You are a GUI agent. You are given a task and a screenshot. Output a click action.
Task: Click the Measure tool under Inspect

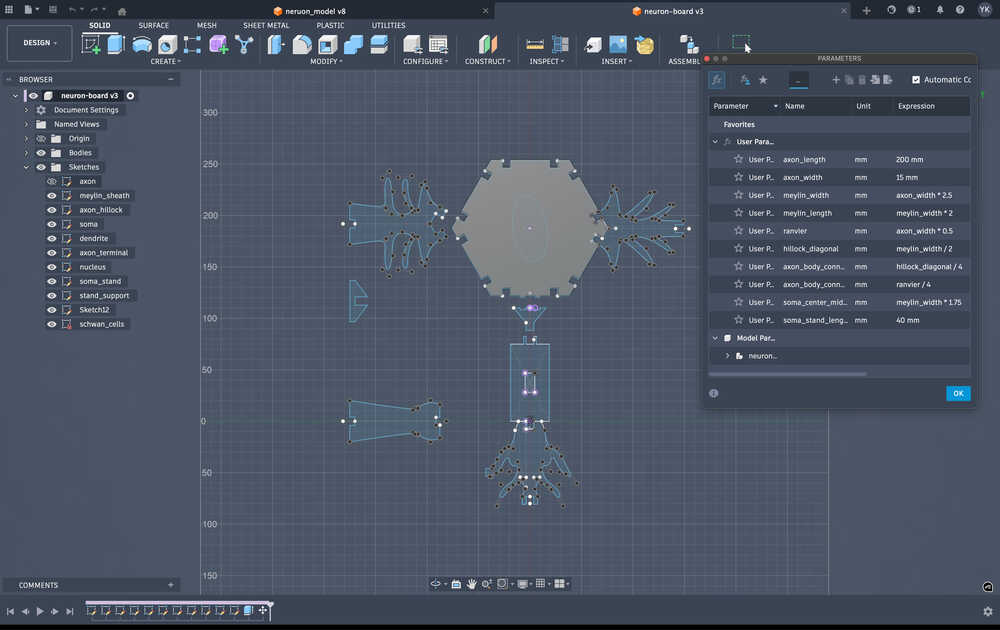pos(535,45)
